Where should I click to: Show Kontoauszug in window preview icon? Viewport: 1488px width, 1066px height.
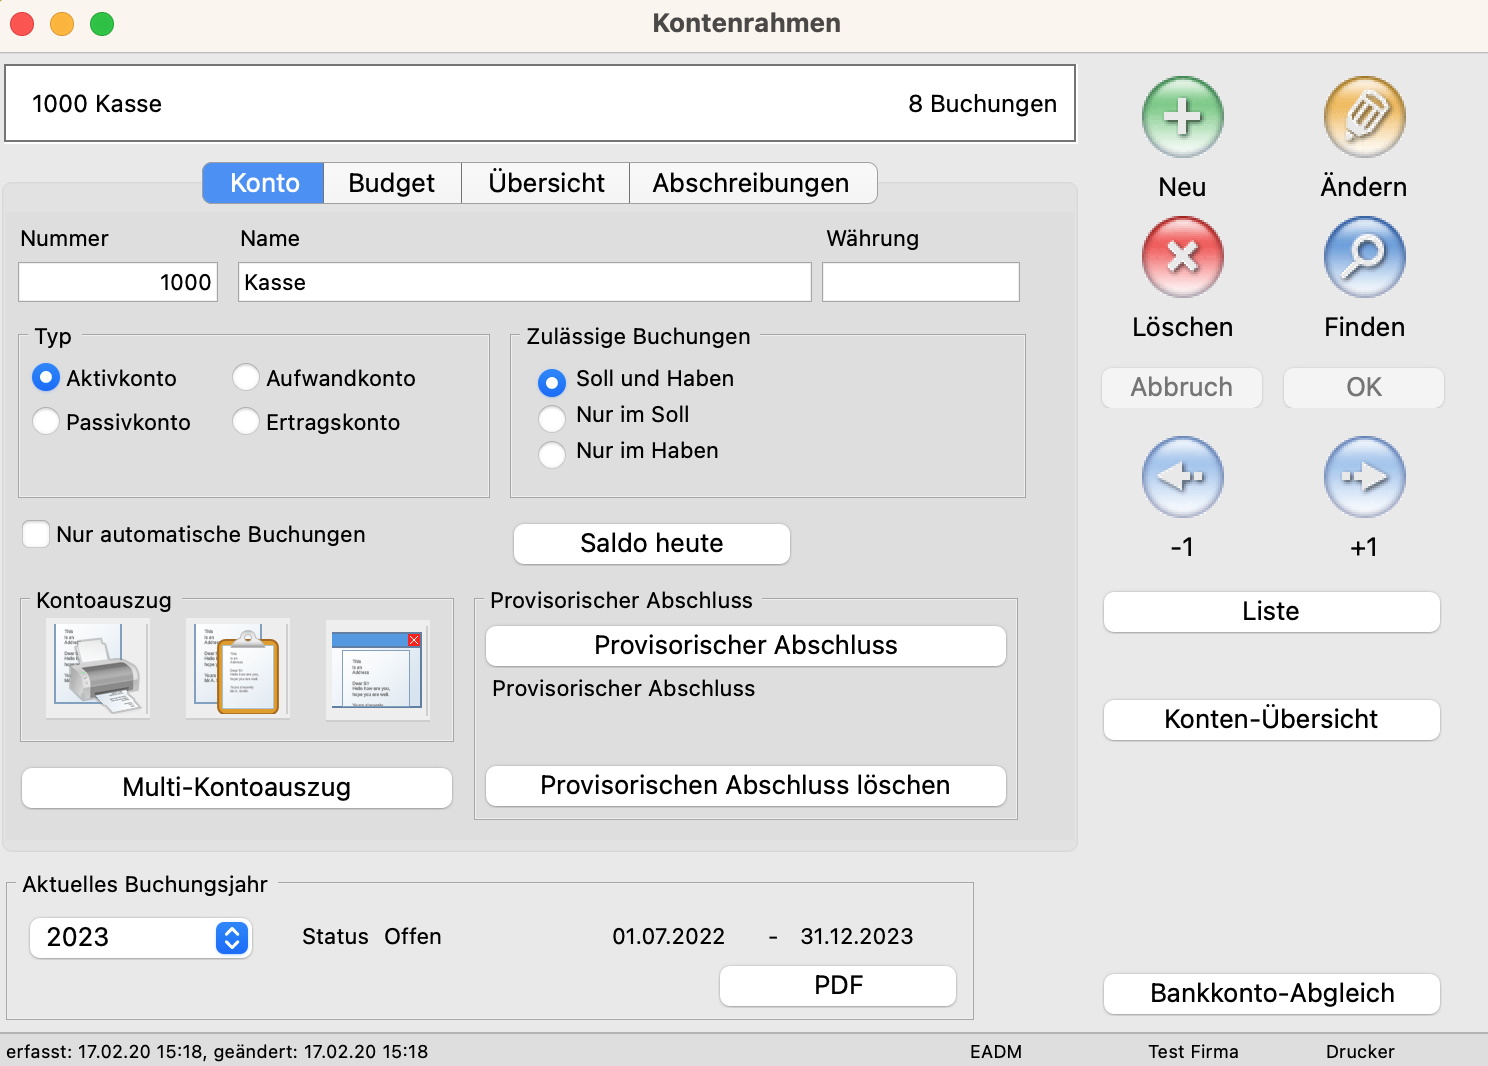[378, 668]
